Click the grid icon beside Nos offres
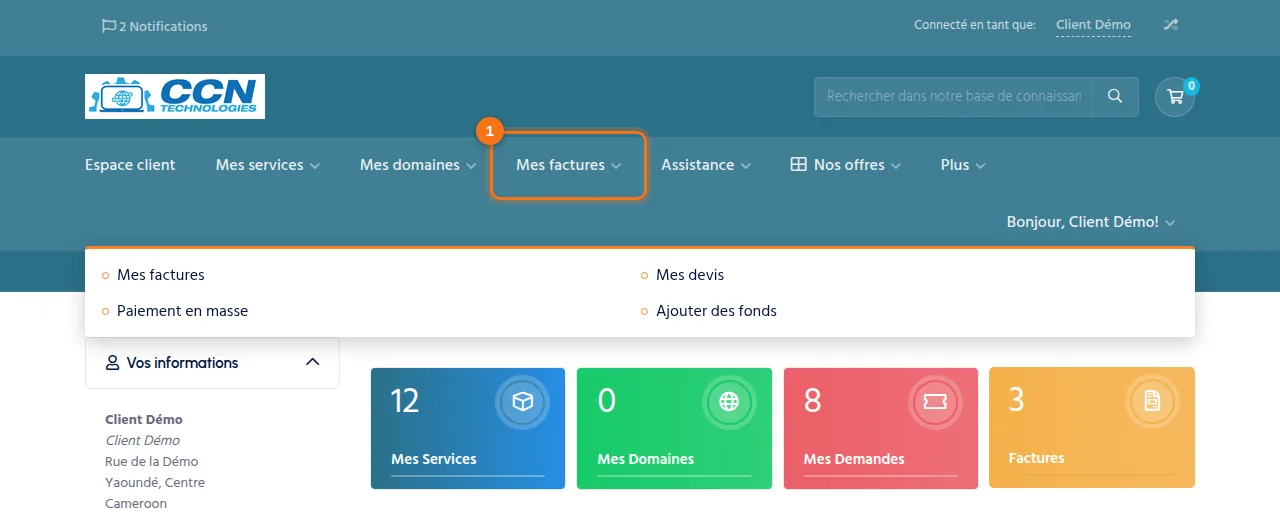 click(x=798, y=165)
